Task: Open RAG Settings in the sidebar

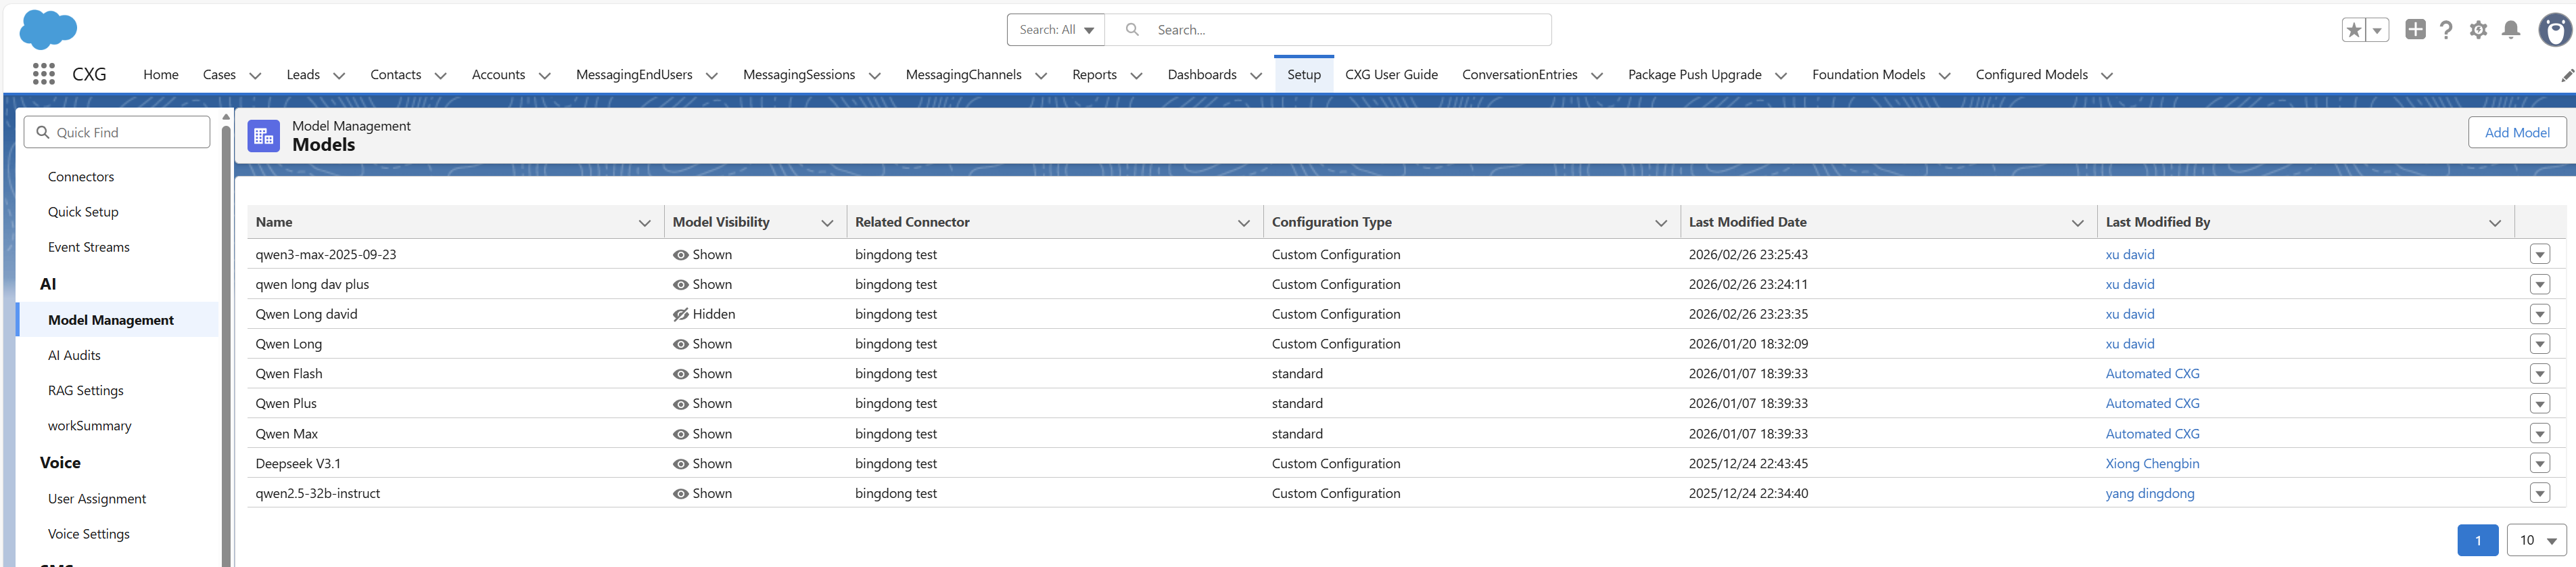Action: [x=86, y=390]
